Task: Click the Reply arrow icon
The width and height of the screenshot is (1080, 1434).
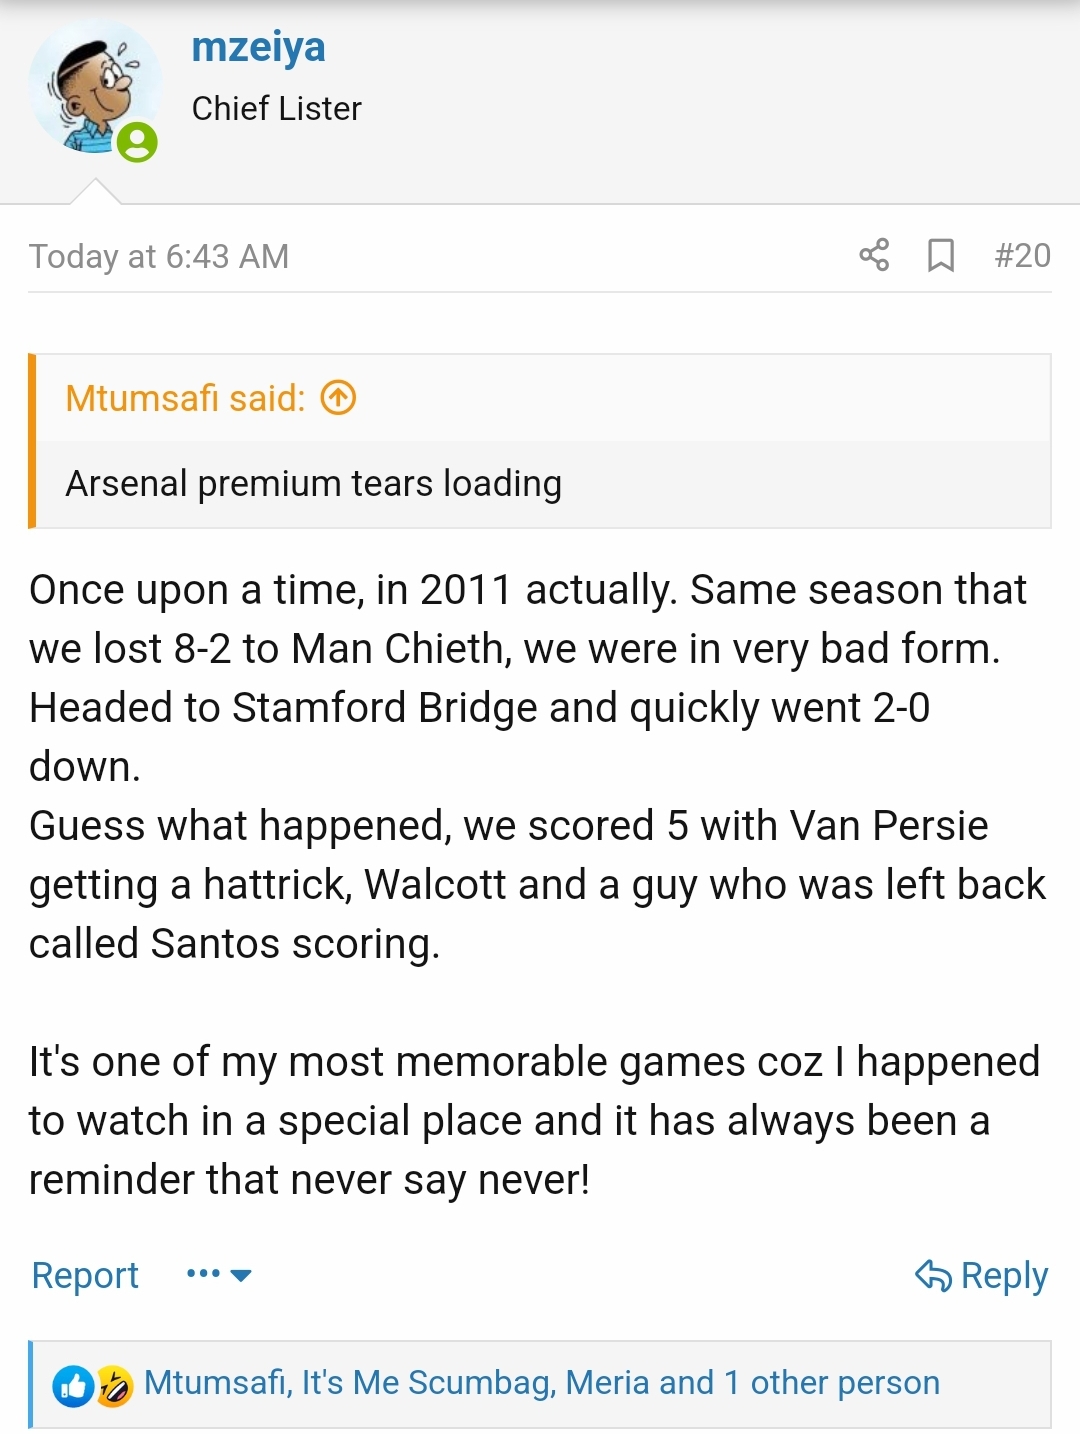Action: tap(933, 1275)
